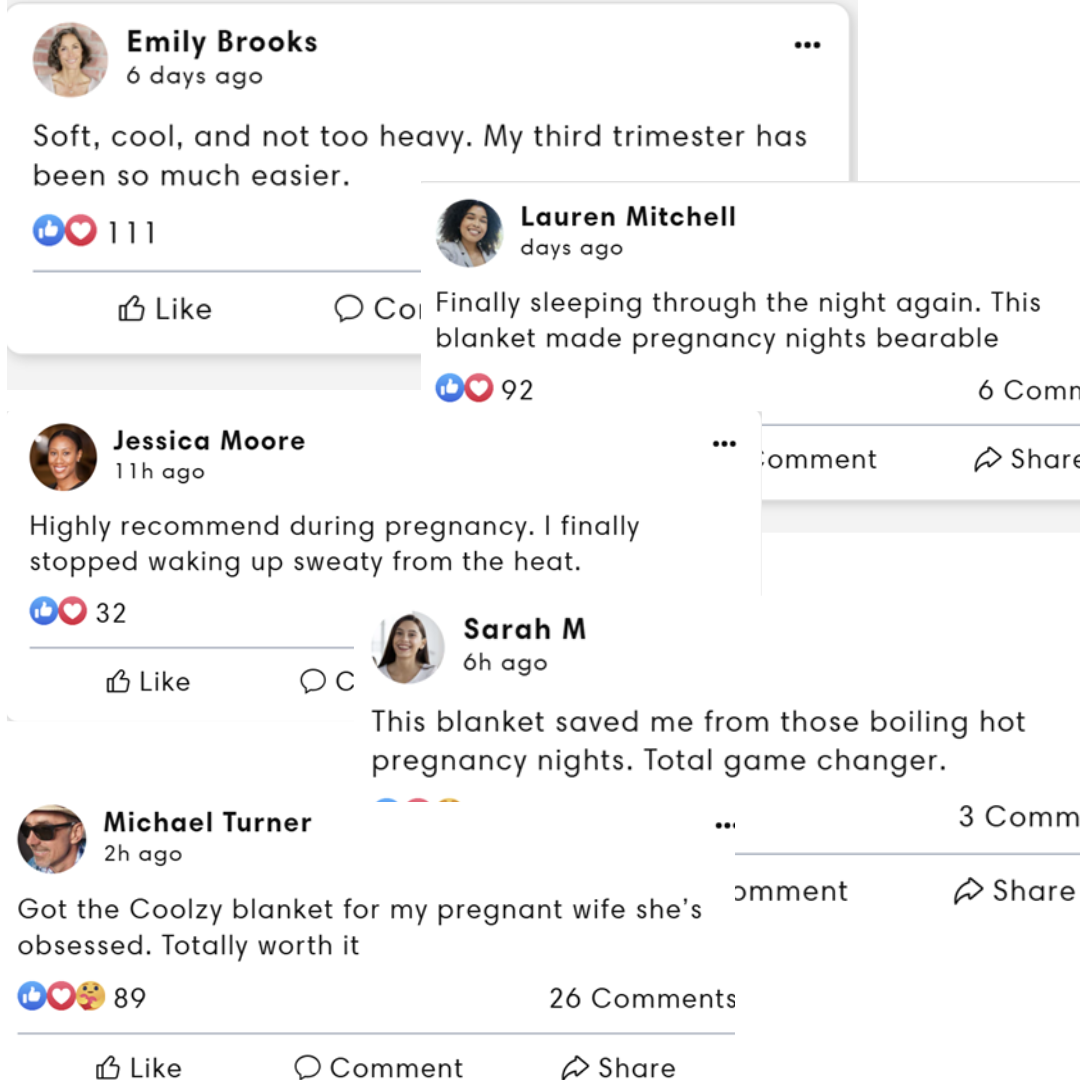View reactions with 92 count on Lauren's post
Screen dimensions: 1080x1080
click(484, 389)
